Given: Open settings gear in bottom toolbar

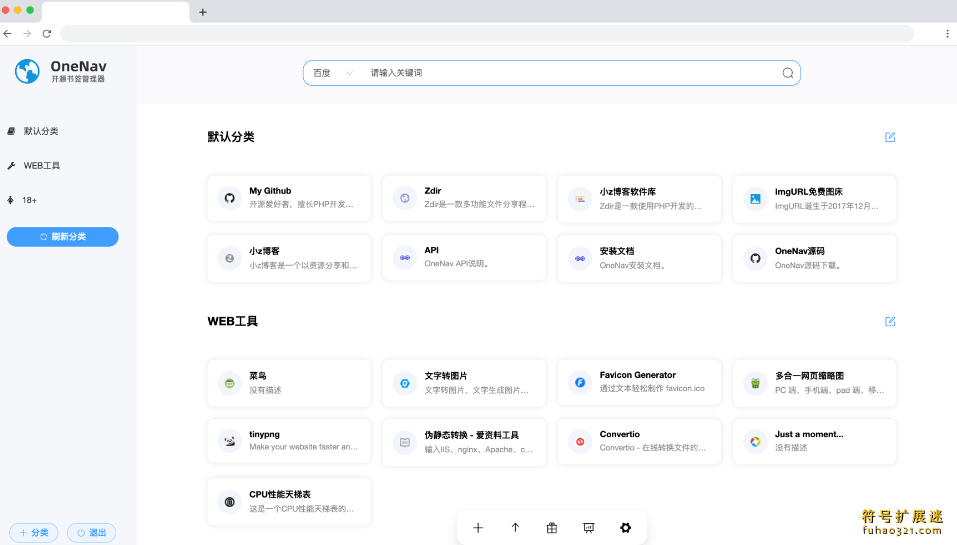Looking at the screenshot, I should tap(626, 528).
